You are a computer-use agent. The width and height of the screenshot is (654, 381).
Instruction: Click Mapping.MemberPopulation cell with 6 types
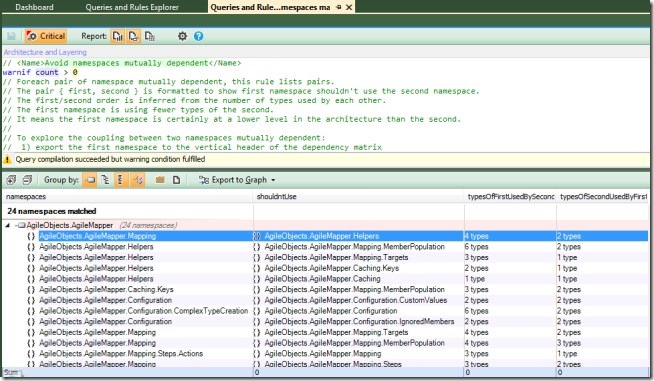click(x=355, y=247)
